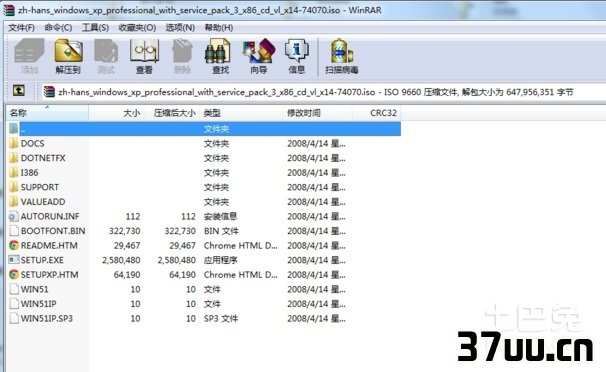This screenshot has width=606, height=372.
Task: Go up one folder level arrow
Action: pyautogui.click(x=19, y=91)
